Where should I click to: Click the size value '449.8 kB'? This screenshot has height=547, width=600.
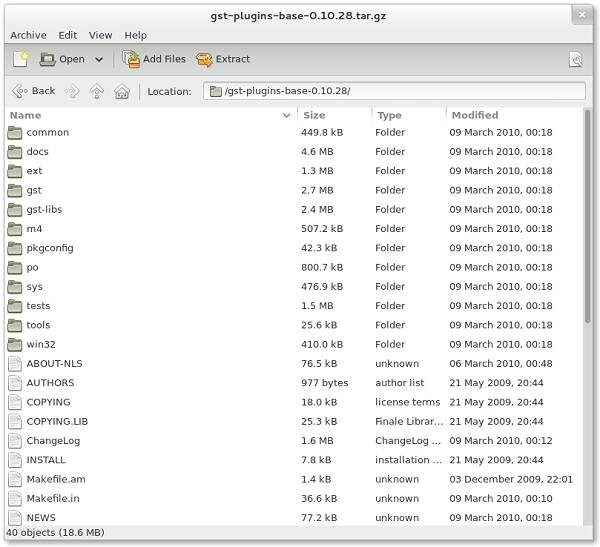(x=322, y=132)
